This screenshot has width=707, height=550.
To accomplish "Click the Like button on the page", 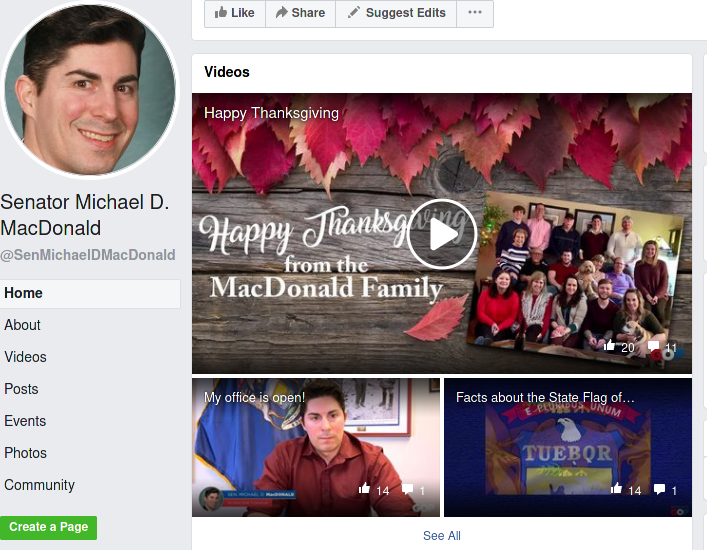I will (235, 13).
